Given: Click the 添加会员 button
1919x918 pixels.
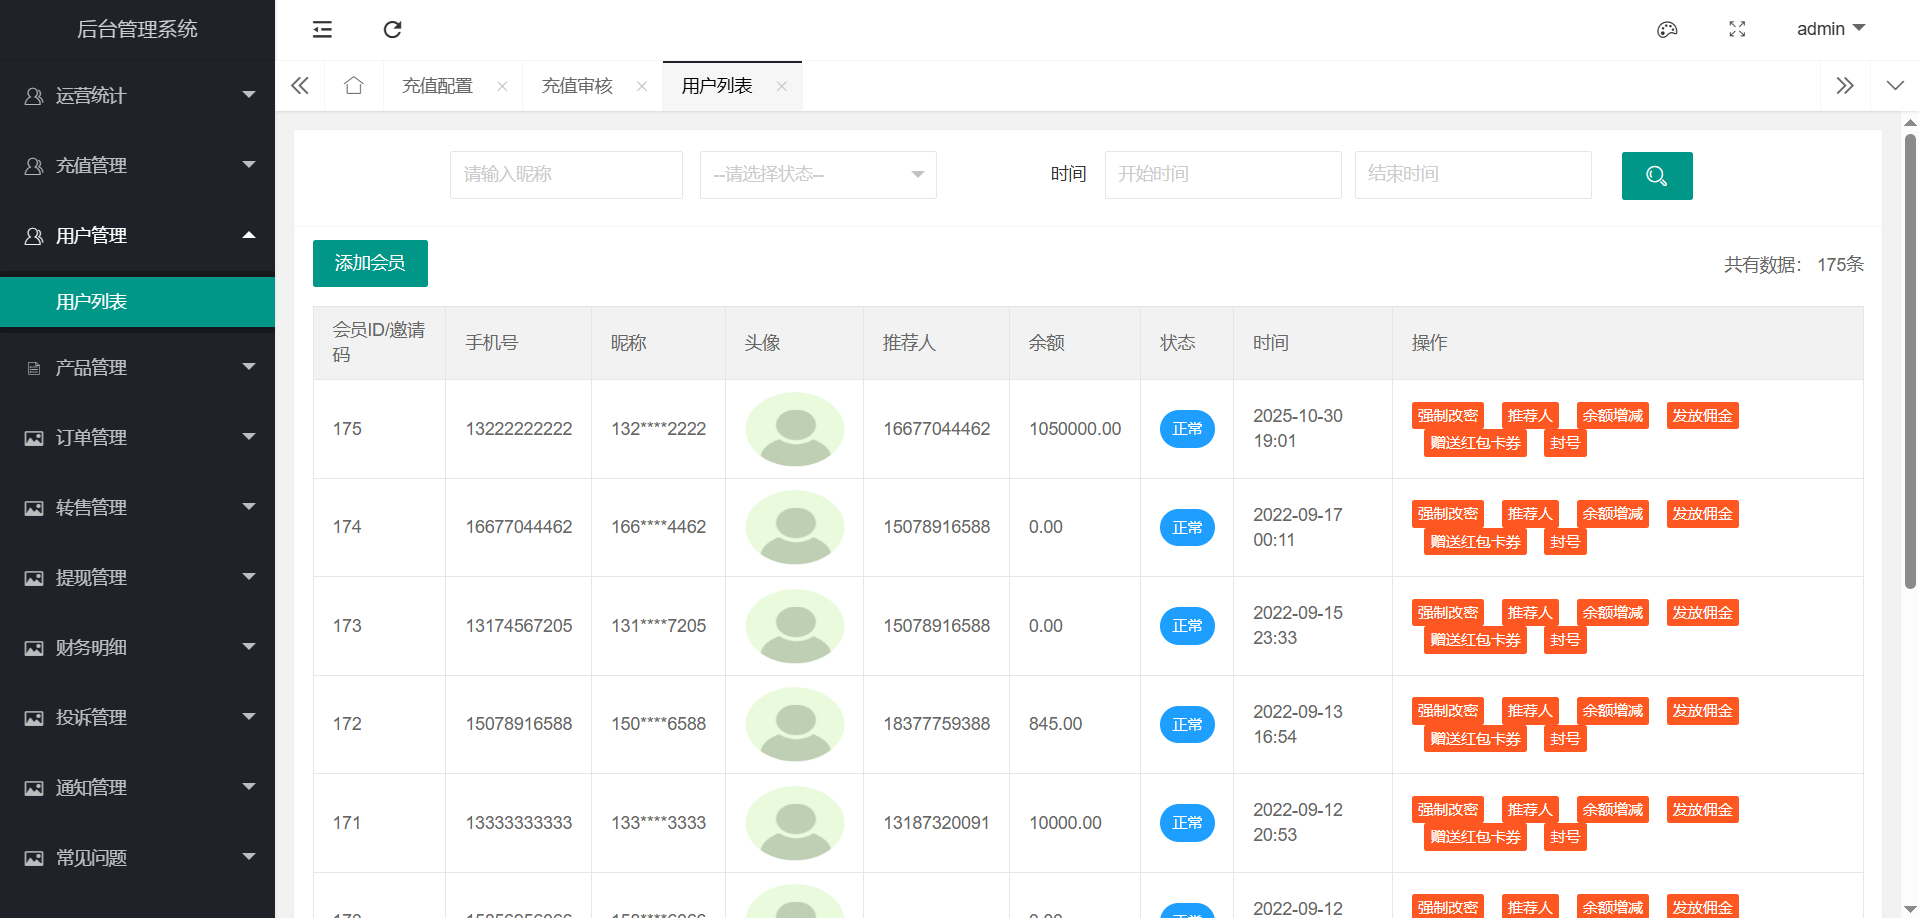Looking at the screenshot, I should pos(370,263).
